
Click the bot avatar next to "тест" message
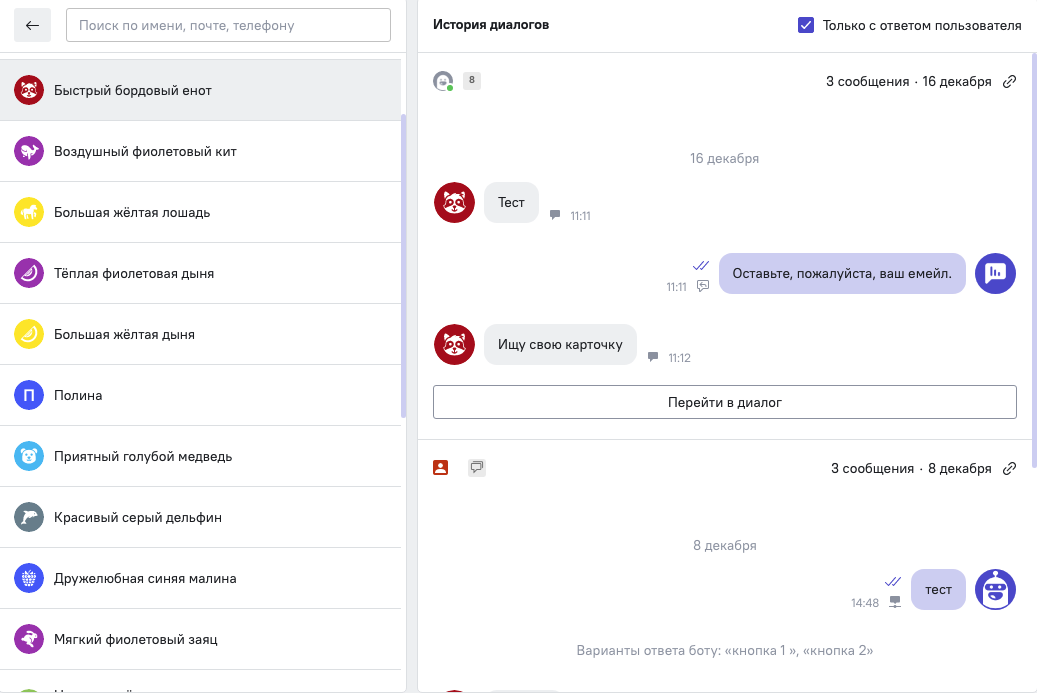995,589
